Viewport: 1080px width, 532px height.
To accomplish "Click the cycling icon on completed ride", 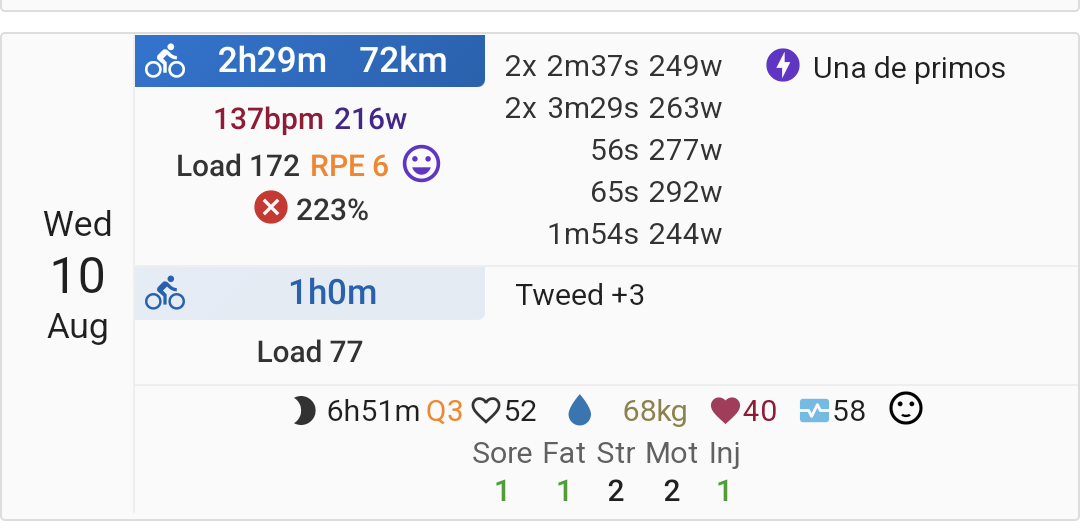I will (x=165, y=61).
